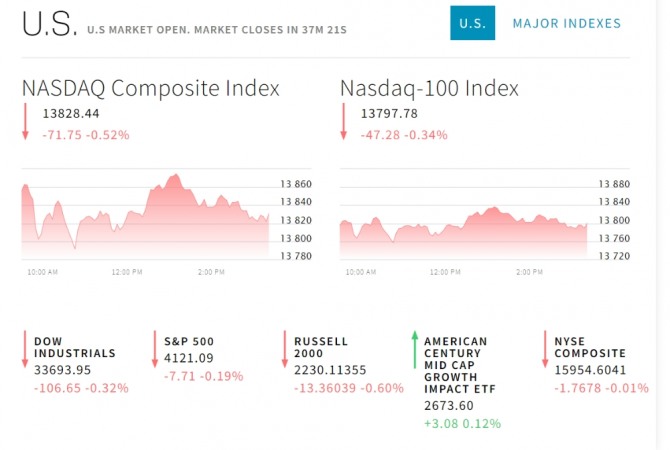Open the Nasdaq-100 Index heading

click(429, 88)
